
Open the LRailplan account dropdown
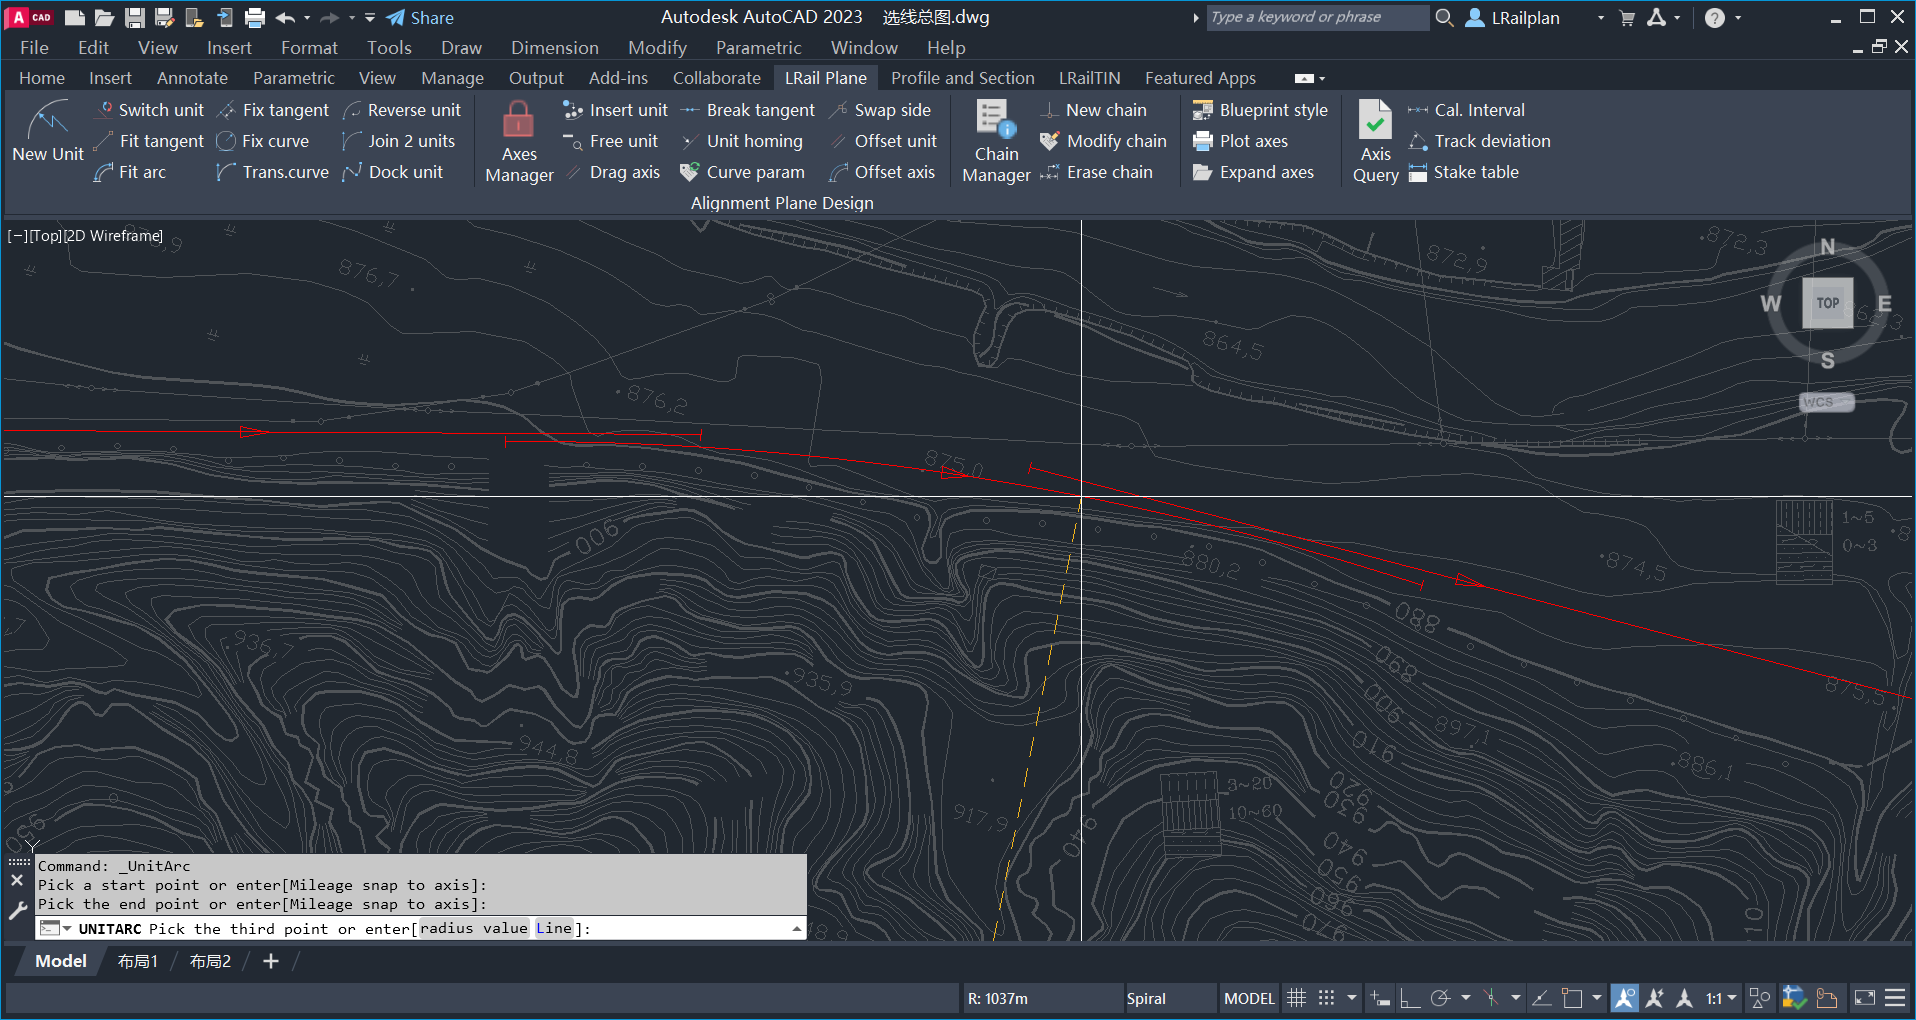[1601, 17]
